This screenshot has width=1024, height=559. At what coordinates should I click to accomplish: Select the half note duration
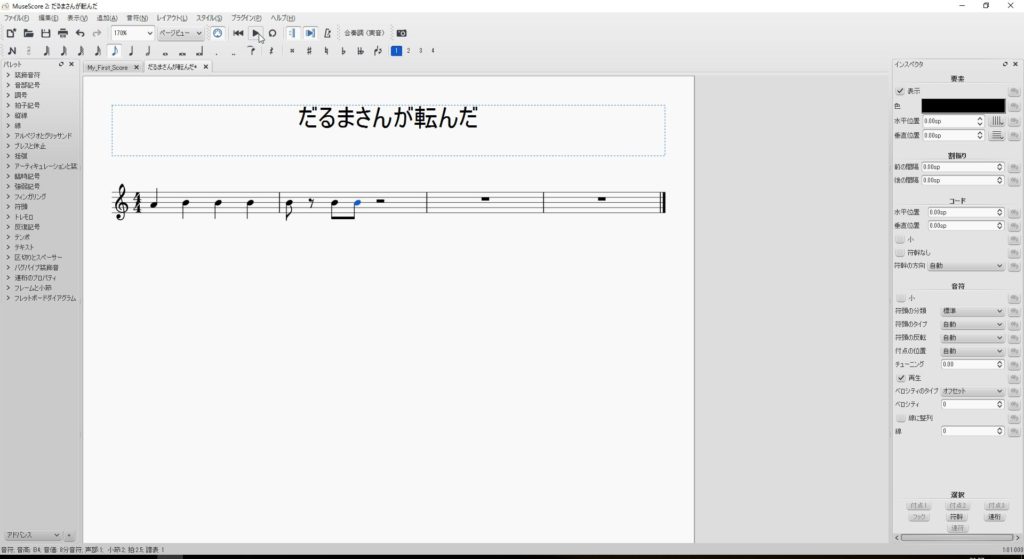(x=148, y=51)
